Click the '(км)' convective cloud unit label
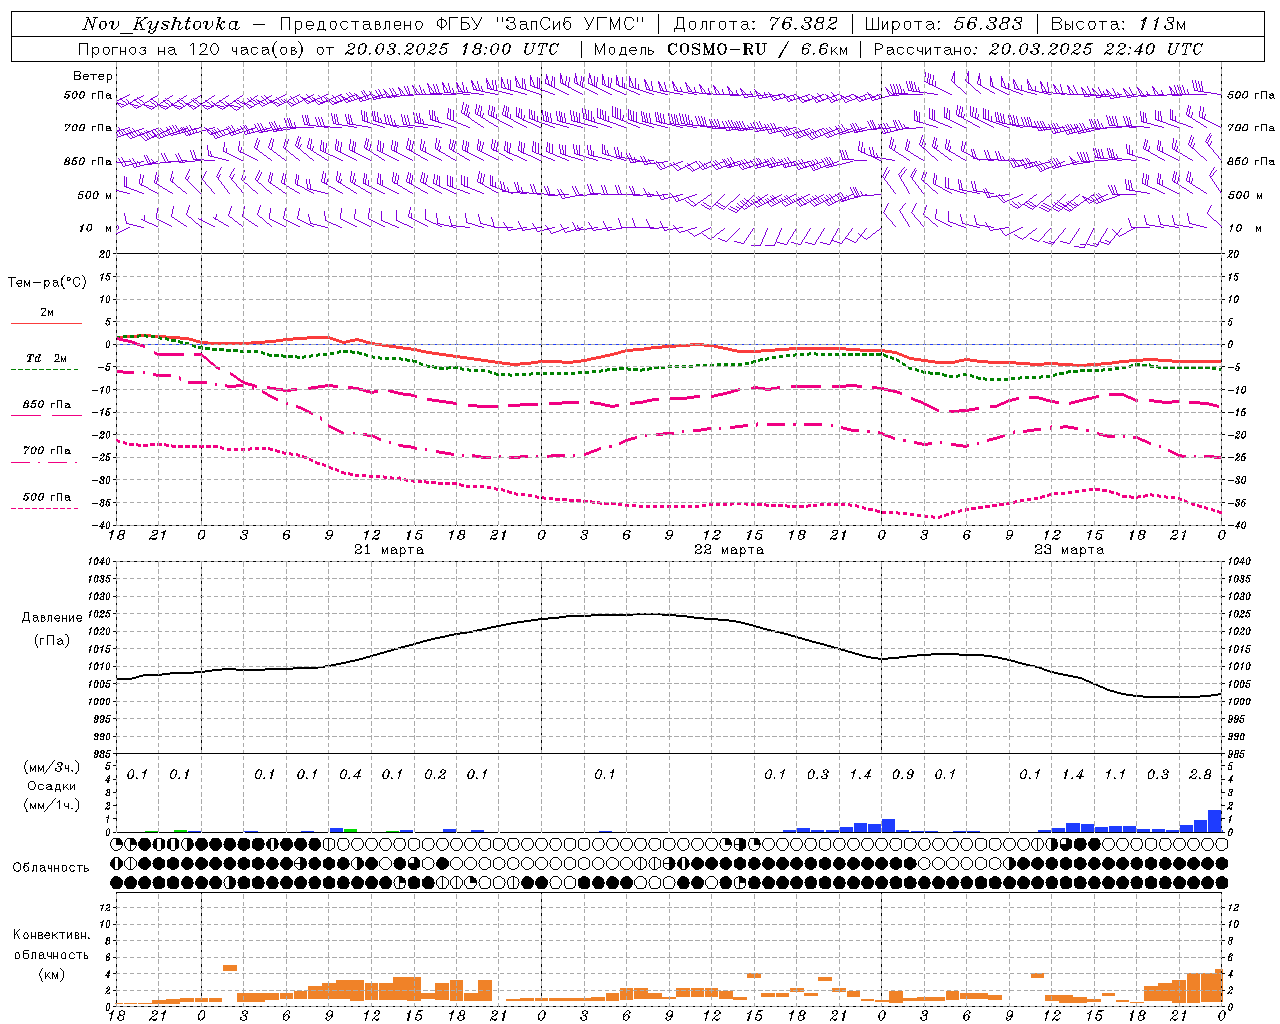 tap(51, 974)
